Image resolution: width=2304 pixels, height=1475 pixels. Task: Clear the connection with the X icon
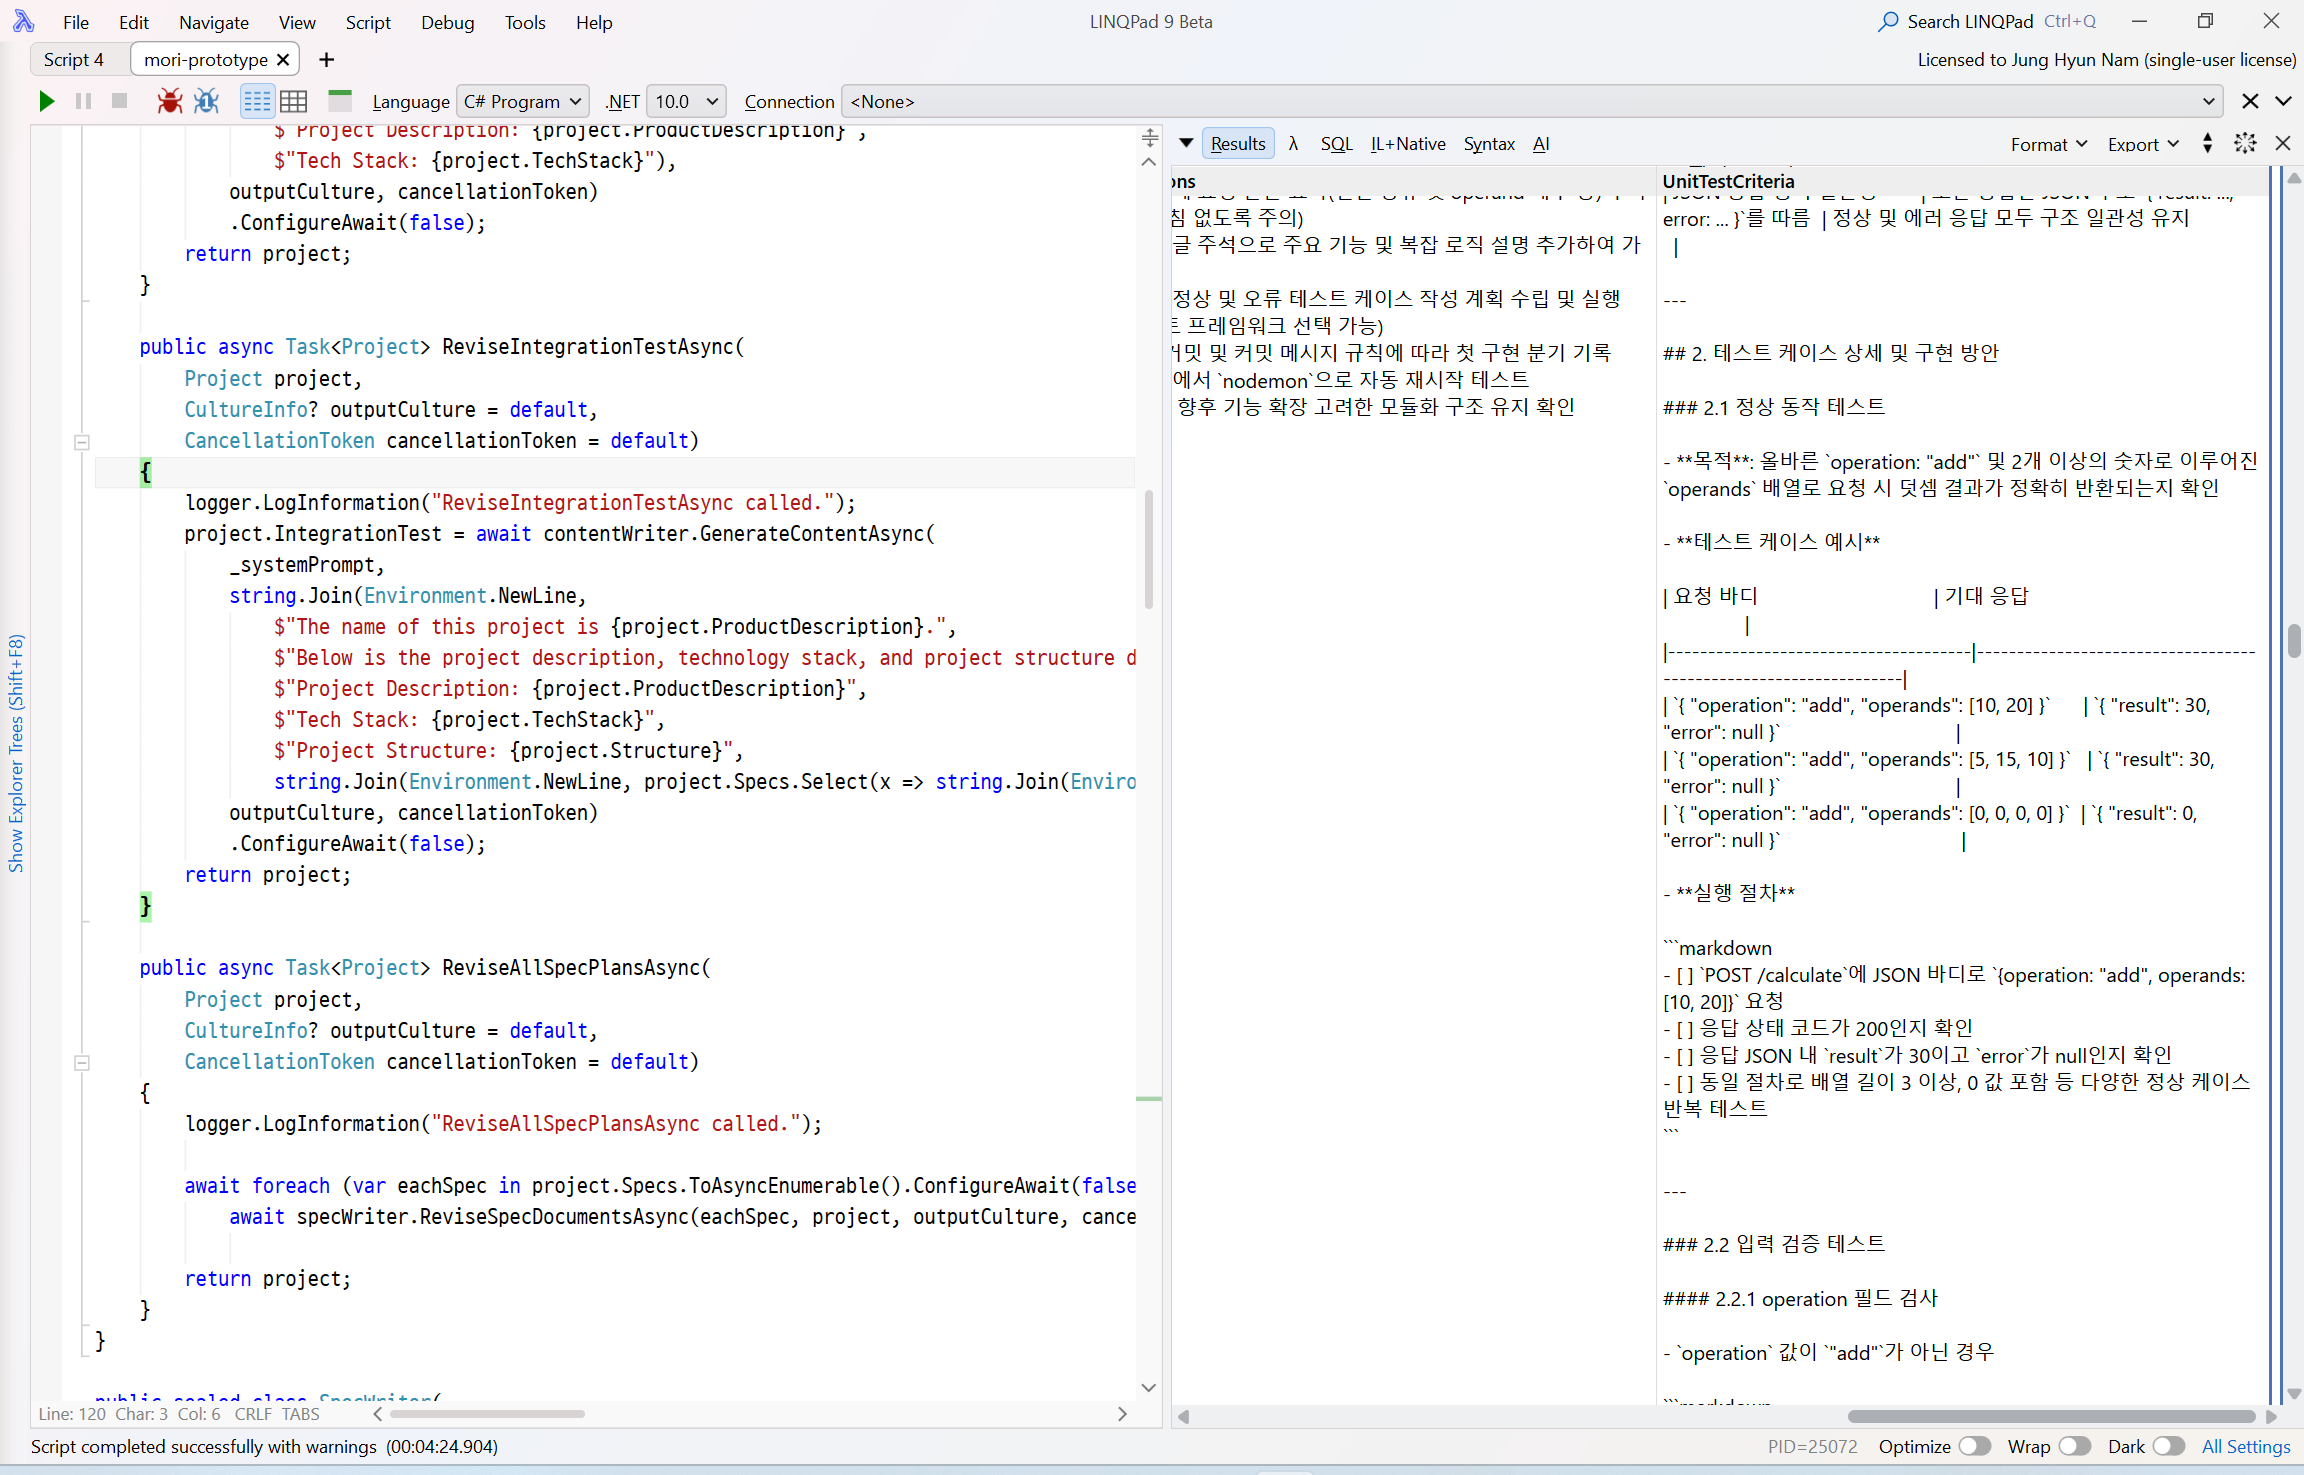tap(2250, 101)
